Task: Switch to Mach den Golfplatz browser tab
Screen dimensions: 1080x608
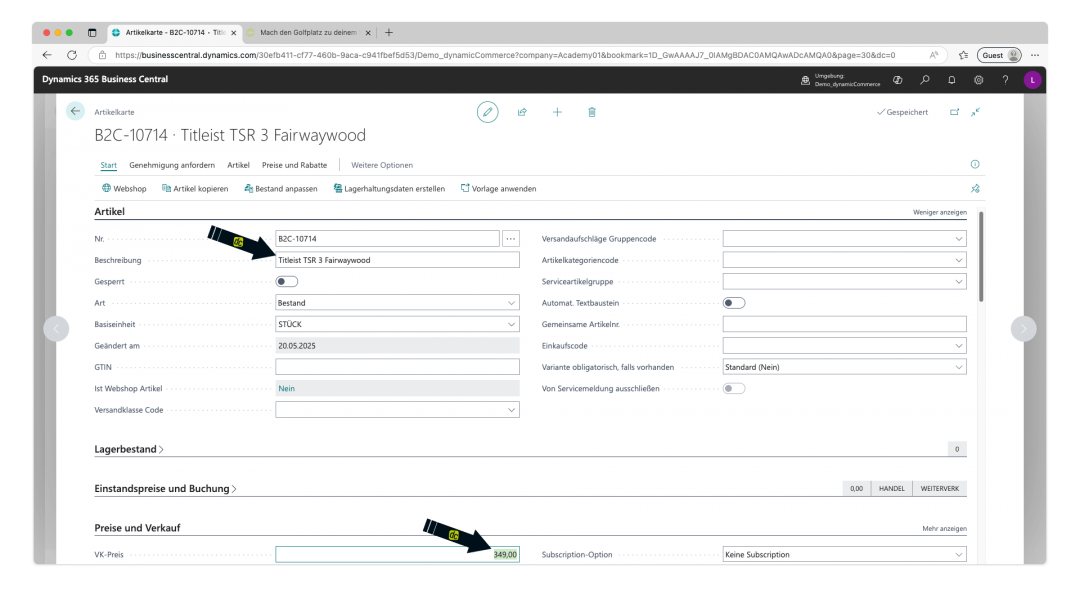Action: coord(309,32)
